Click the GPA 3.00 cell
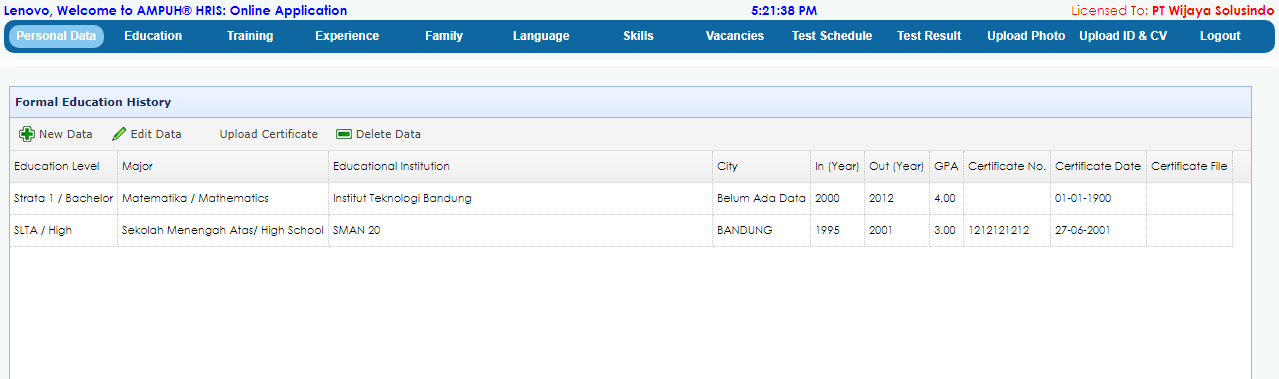 tap(946, 230)
